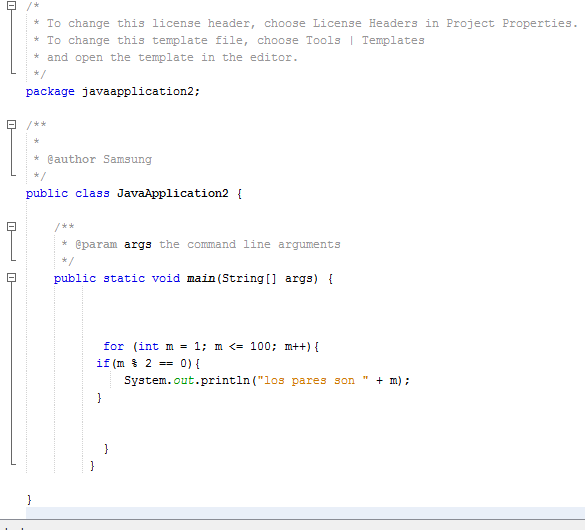Collapse the @param args Javadoc fold
585x530 pixels.
click(x=12, y=226)
